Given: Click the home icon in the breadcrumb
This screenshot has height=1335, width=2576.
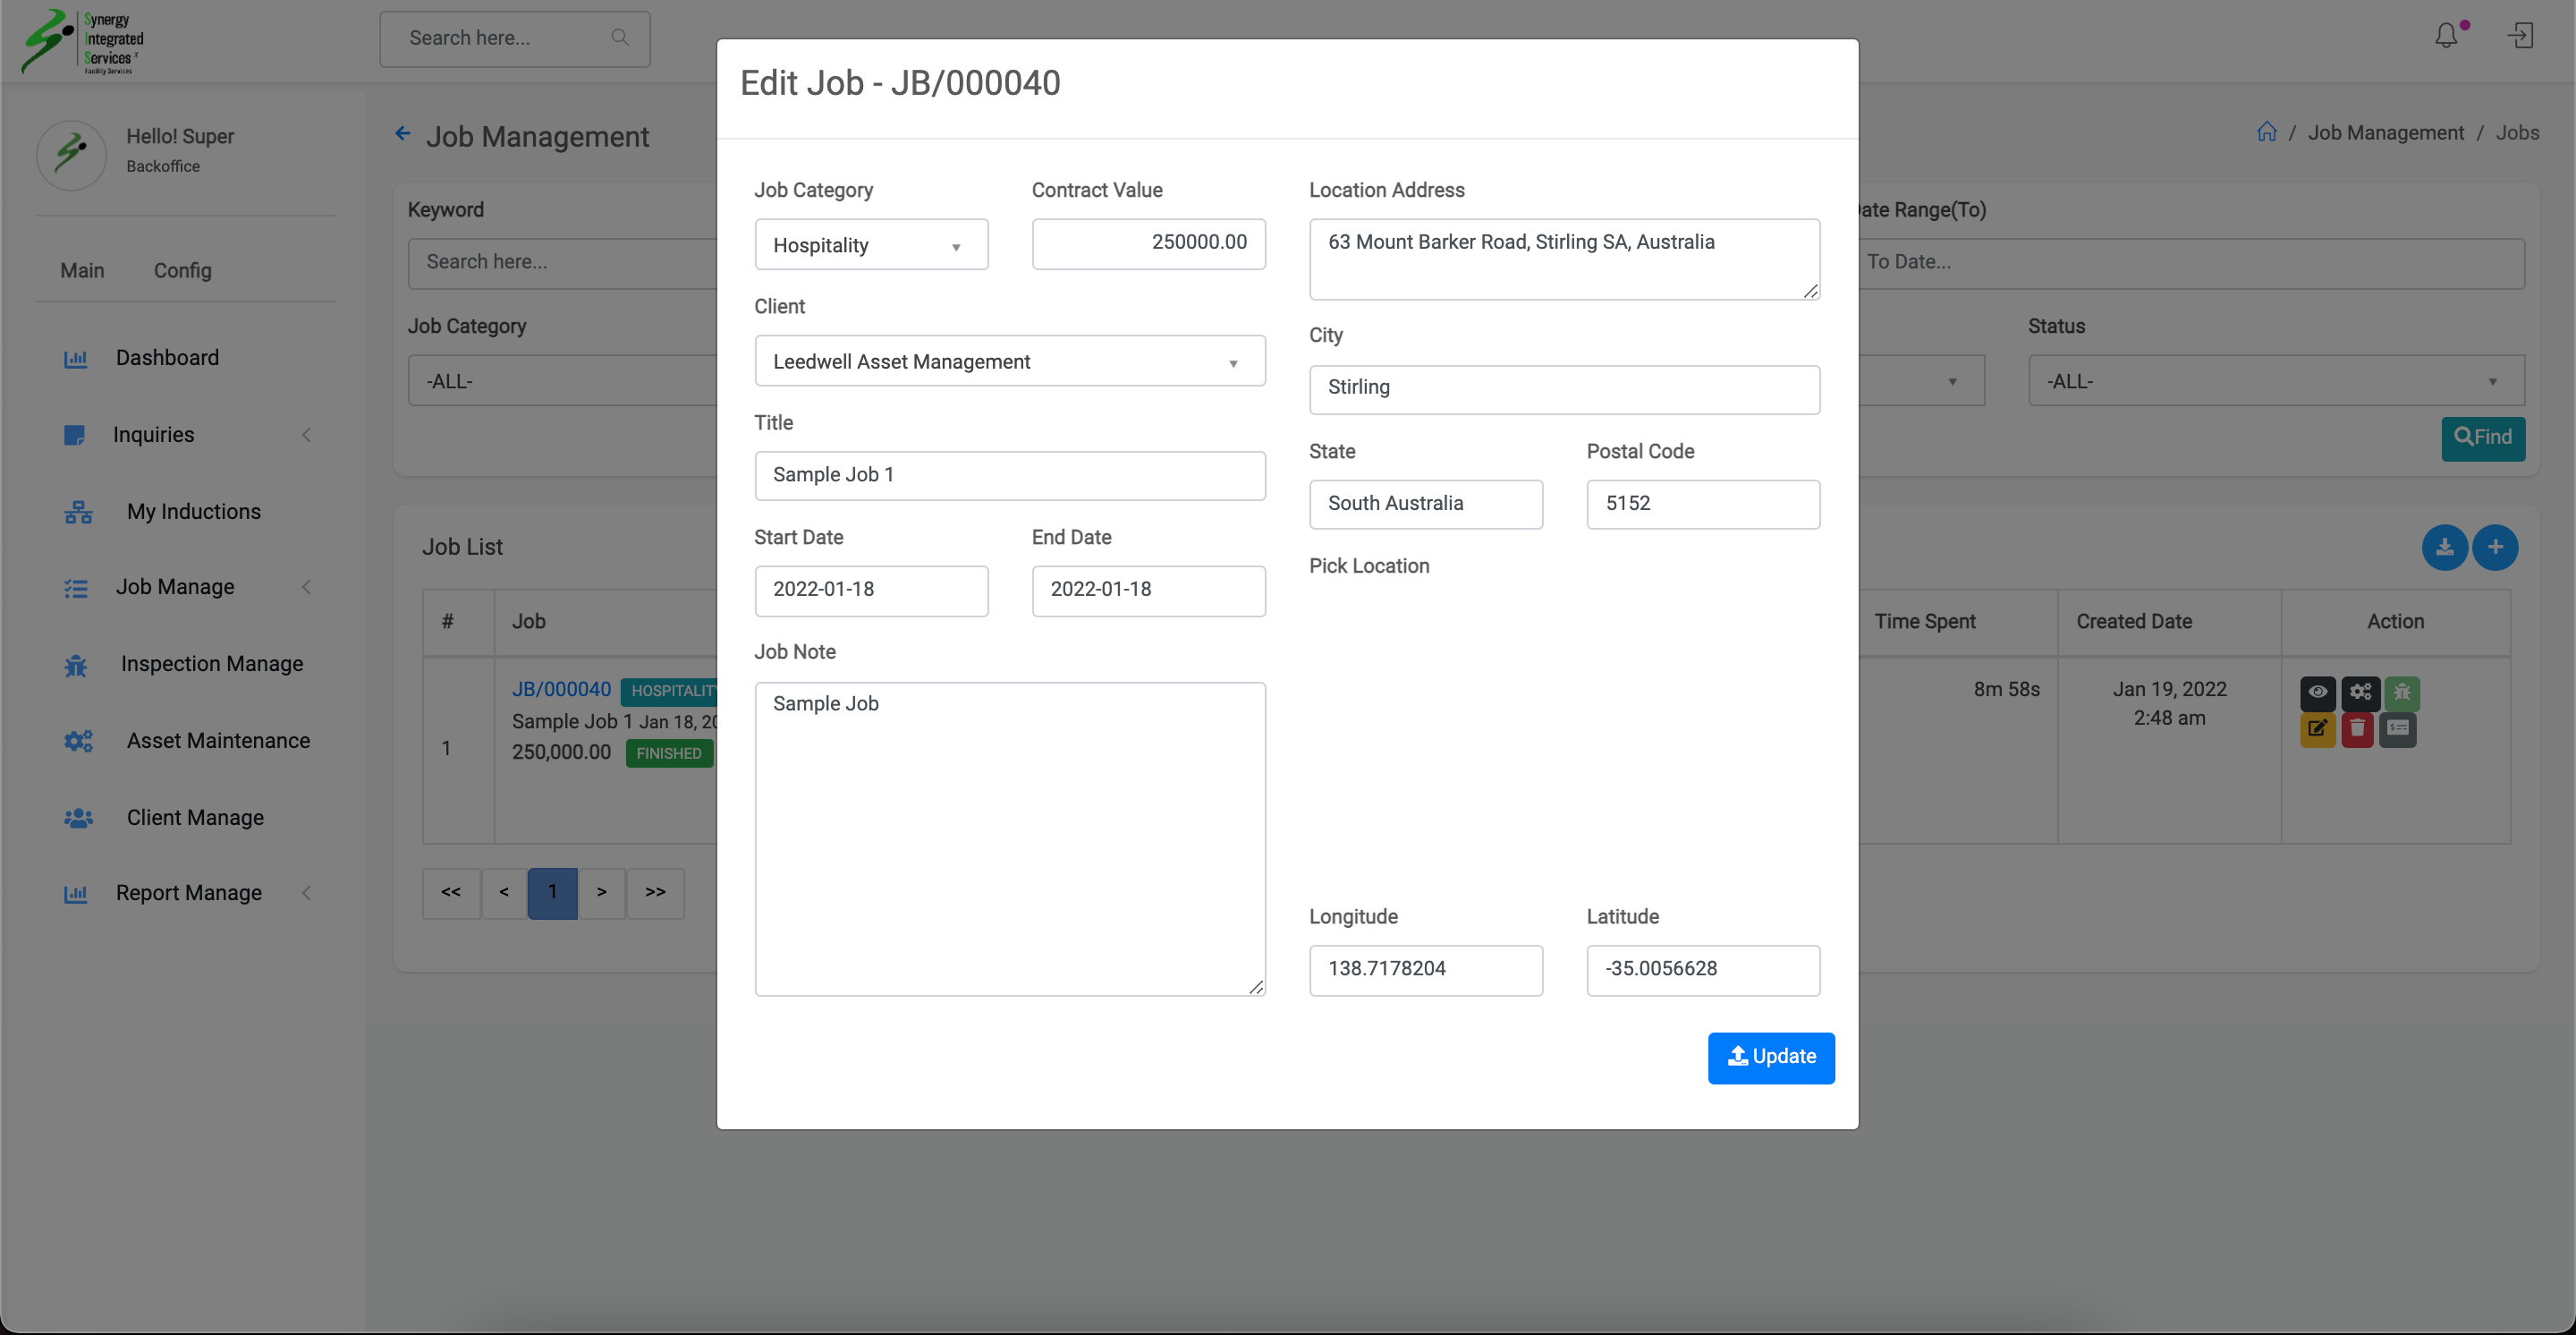Looking at the screenshot, I should [2266, 132].
